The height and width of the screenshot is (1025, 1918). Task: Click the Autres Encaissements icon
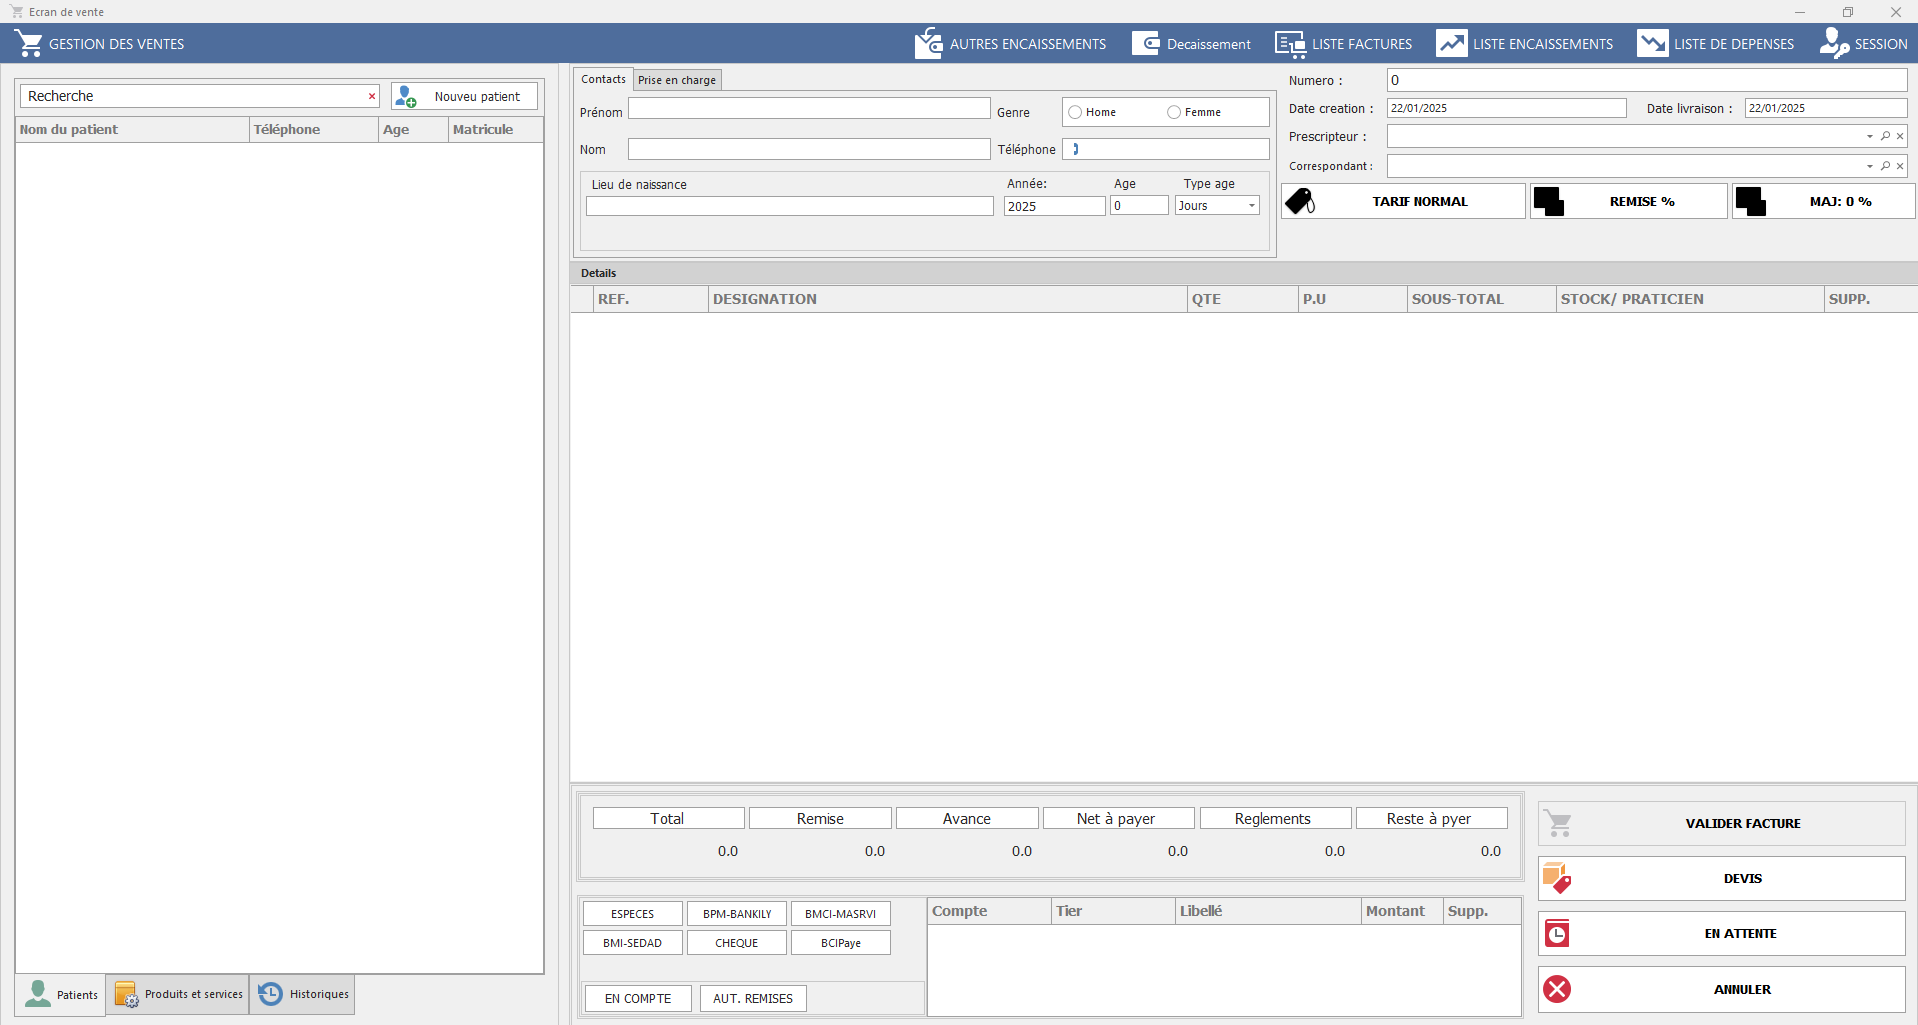(x=928, y=44)
